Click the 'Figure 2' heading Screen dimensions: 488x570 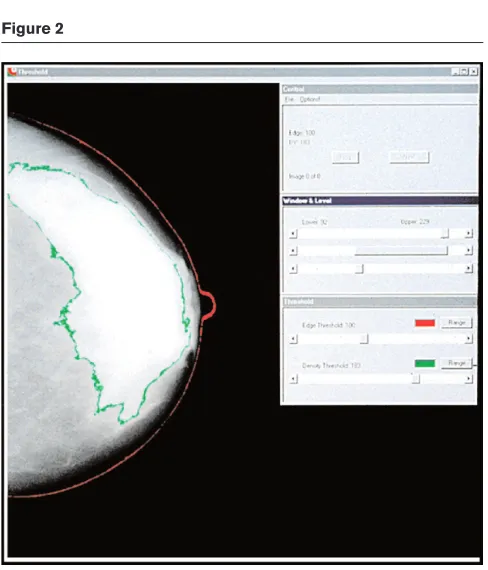point(32,28)
